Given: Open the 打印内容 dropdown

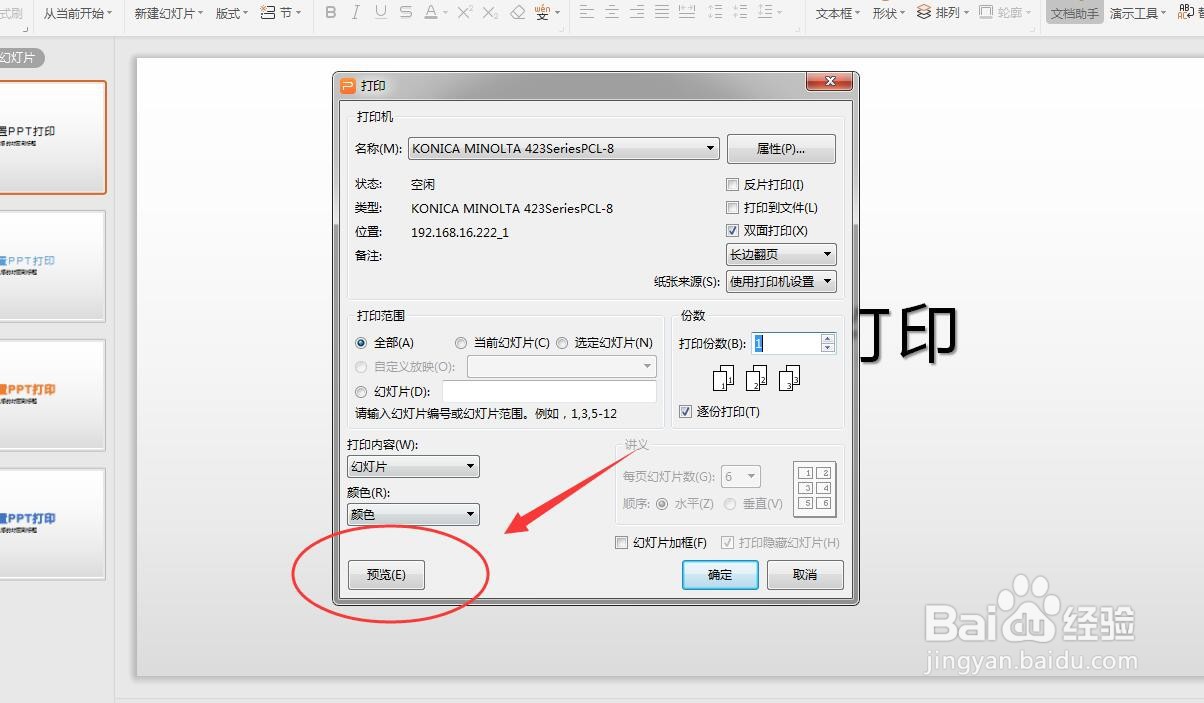Looking at the screenshot, I should tap(413, 467).
